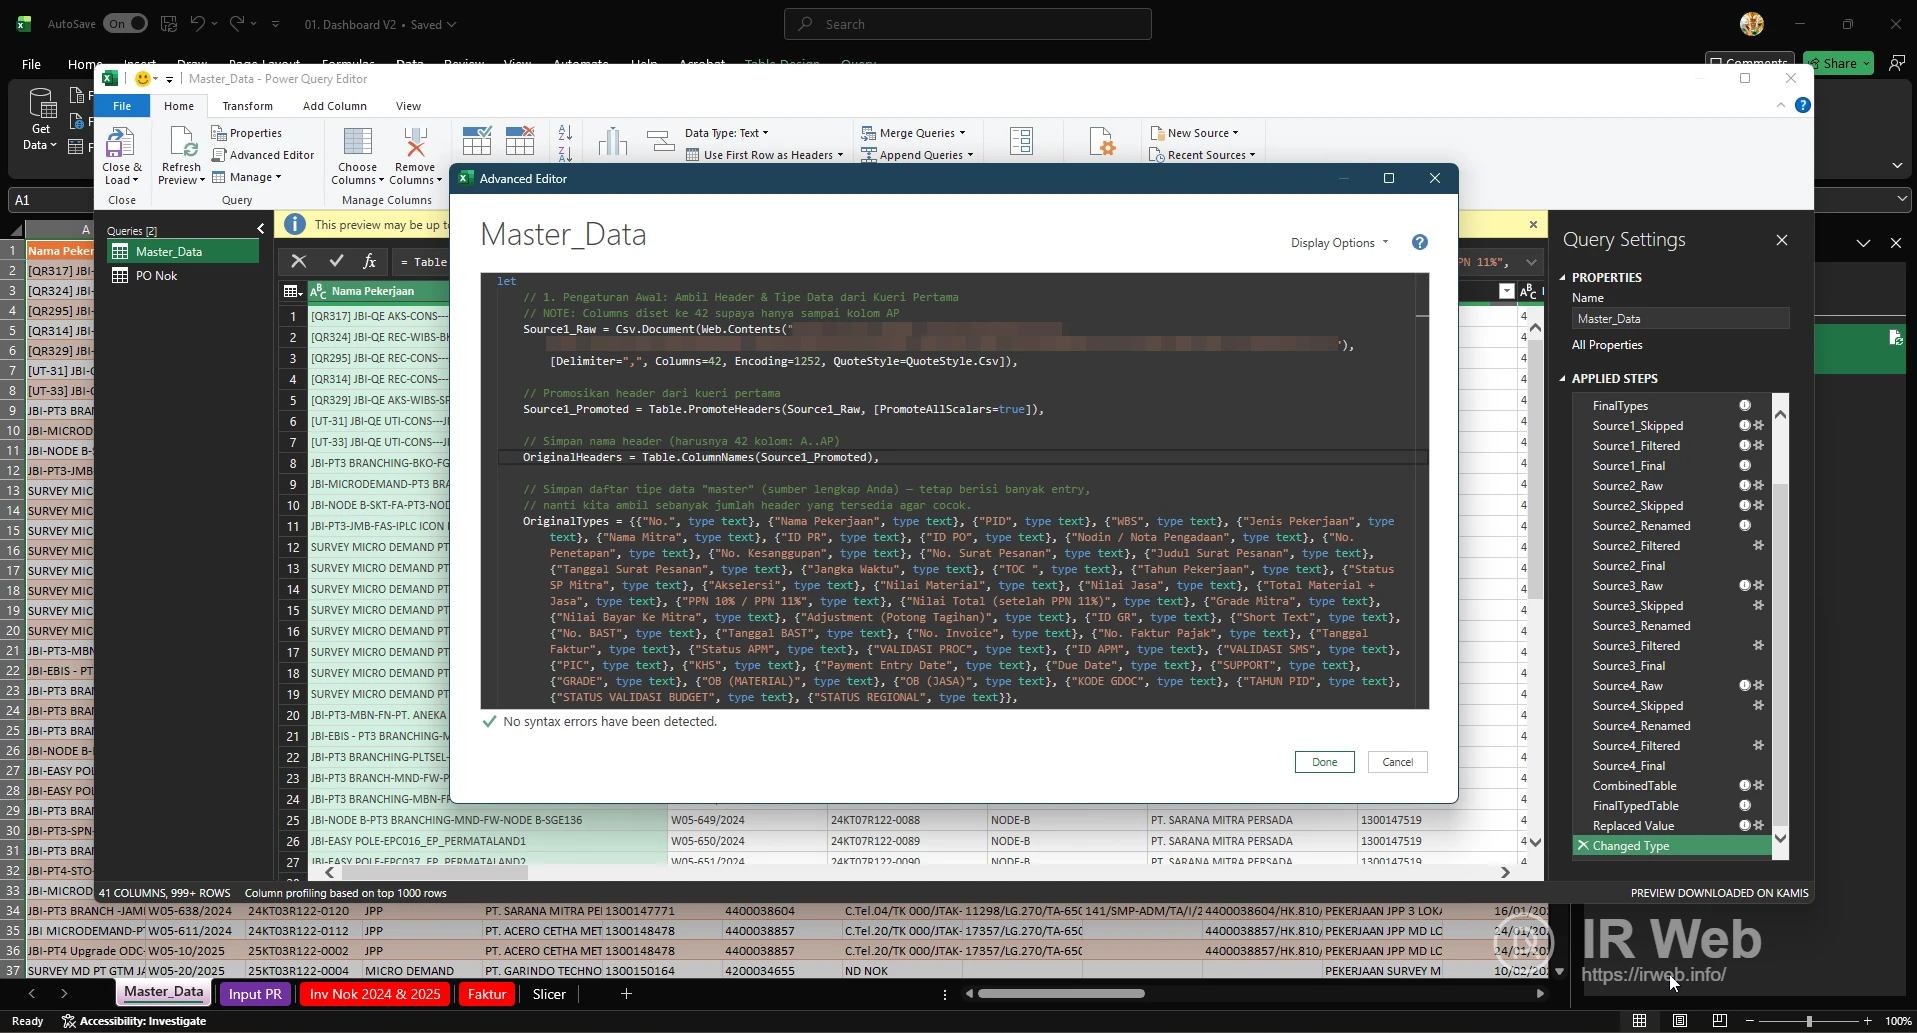Switch to the Faktur sheet tab
This screenshot has height=1033, width=1917.
486,993
